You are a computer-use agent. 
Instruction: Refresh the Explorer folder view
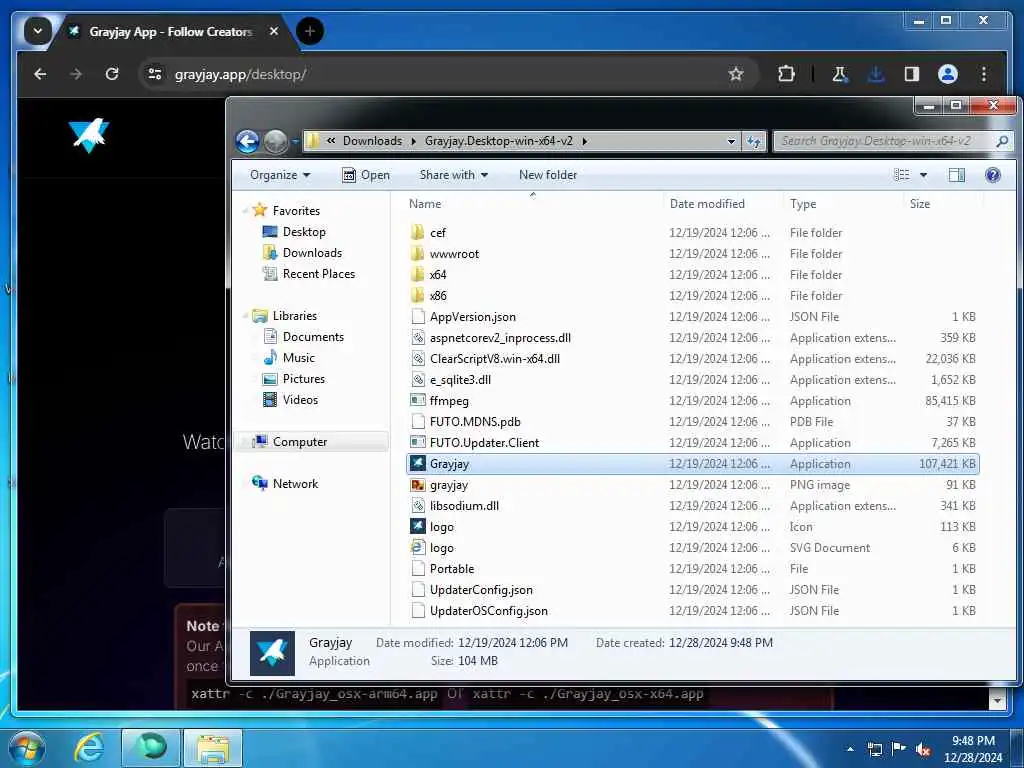coord(754,141)
